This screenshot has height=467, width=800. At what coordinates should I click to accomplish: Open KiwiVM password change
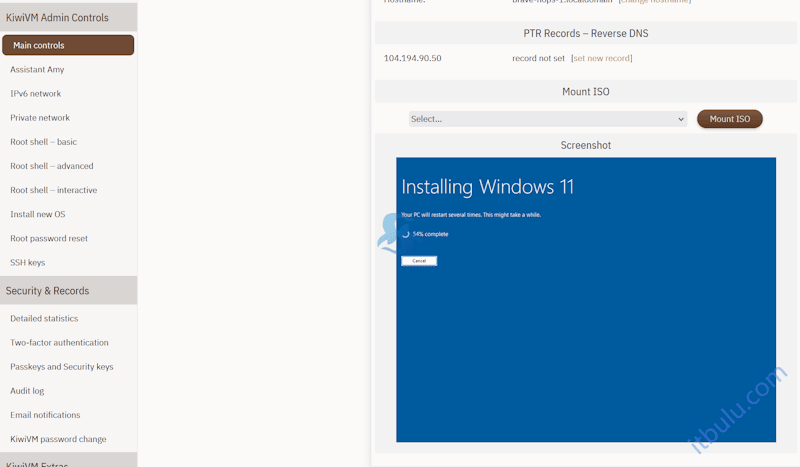click(58, 439)
